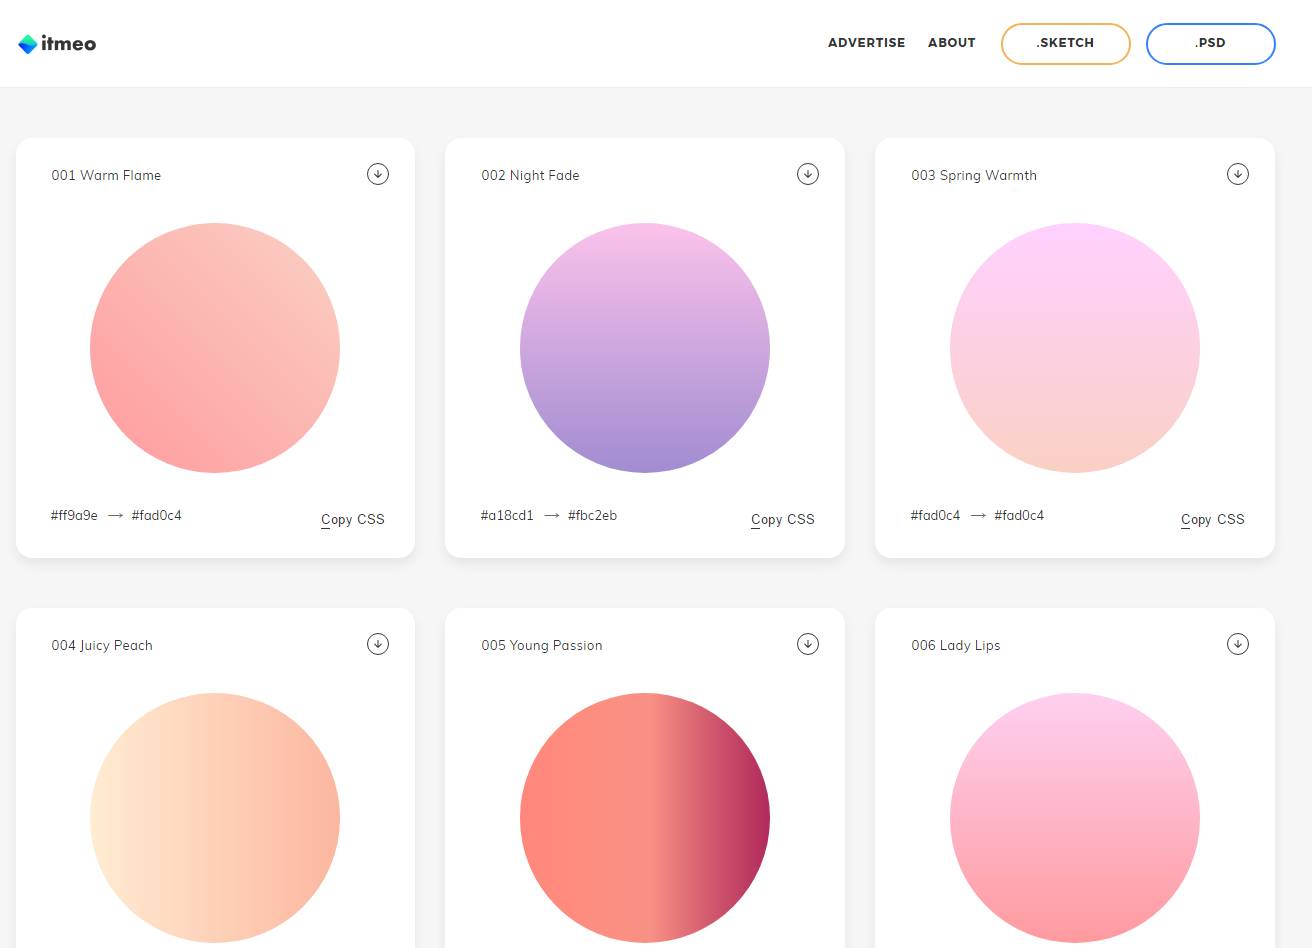This screenshot has height=948, width=1312.
Task: Click the itmeo logo
Action: pos(57,44)
